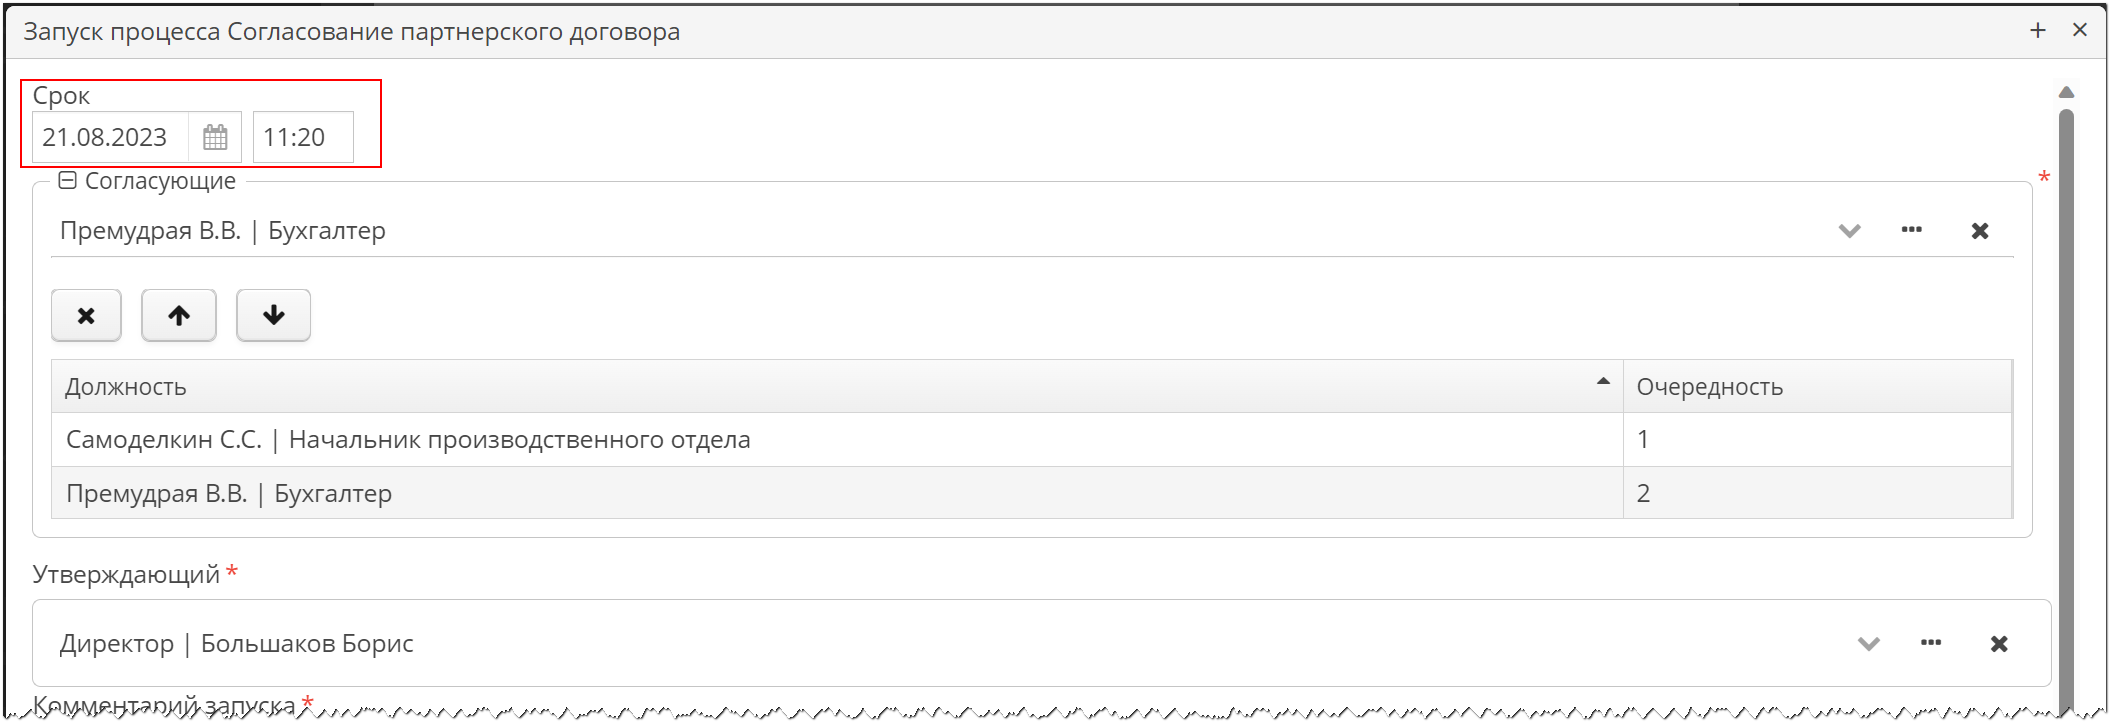The image size is (2110, 728).
Task: Clear the Премудрая В.В. approver field
Action: pyautogui.click(x=1980, y=231)
